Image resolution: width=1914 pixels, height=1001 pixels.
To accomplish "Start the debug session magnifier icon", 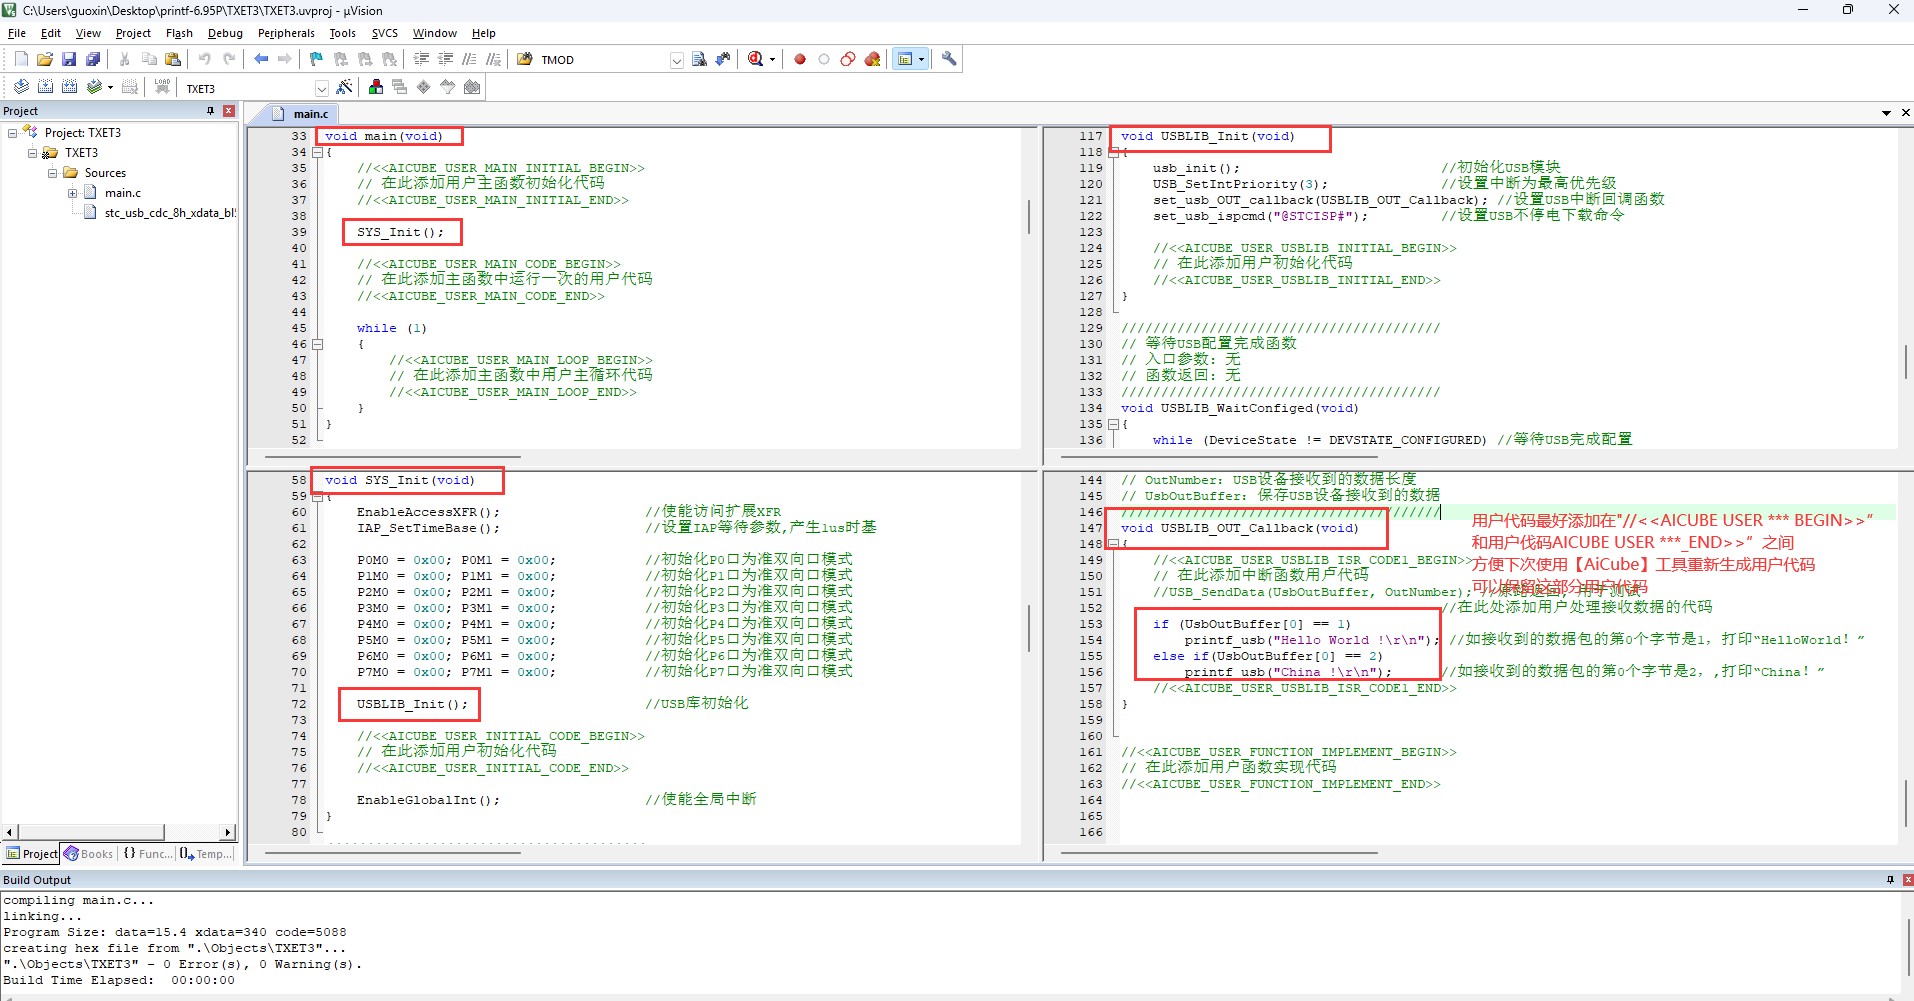I will coord(756,60).
